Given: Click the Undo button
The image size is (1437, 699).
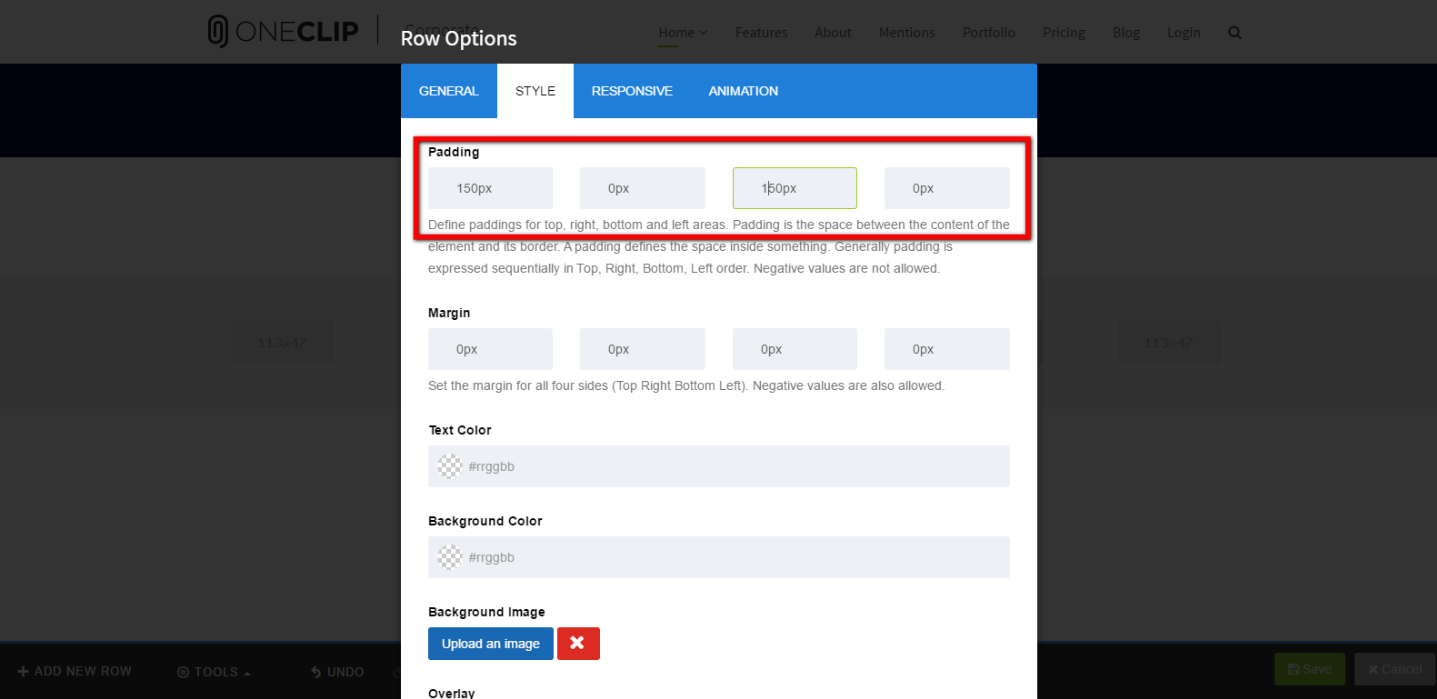Looking at the screenshot, I should tap(336, 671).
